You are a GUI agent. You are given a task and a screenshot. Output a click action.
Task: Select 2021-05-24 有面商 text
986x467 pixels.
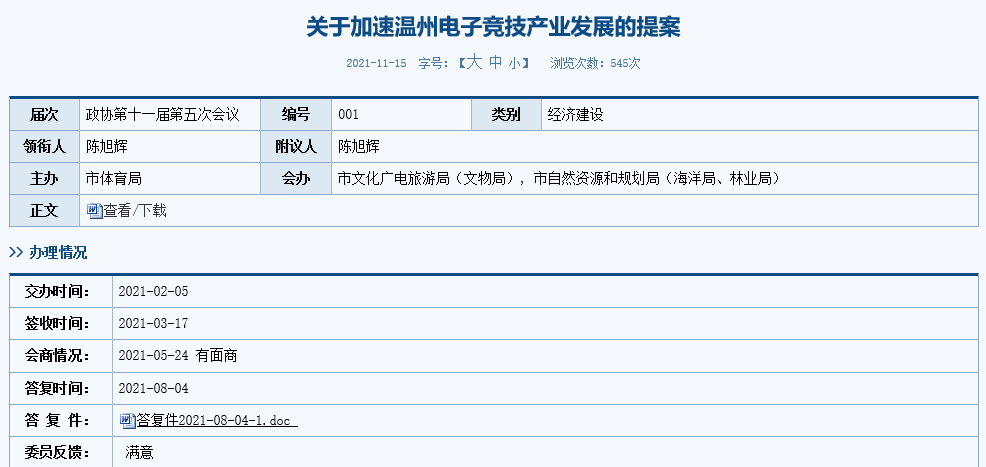tap(177, 356)
